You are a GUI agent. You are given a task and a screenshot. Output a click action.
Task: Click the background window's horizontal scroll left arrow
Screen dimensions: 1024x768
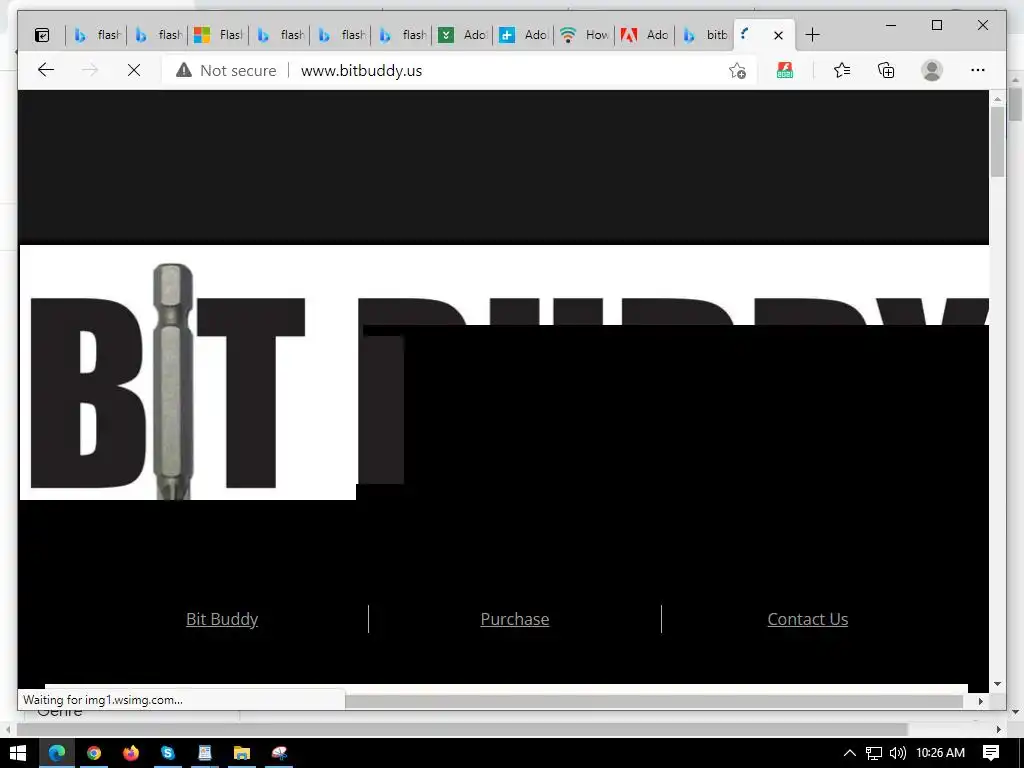[x=7, y=729]
